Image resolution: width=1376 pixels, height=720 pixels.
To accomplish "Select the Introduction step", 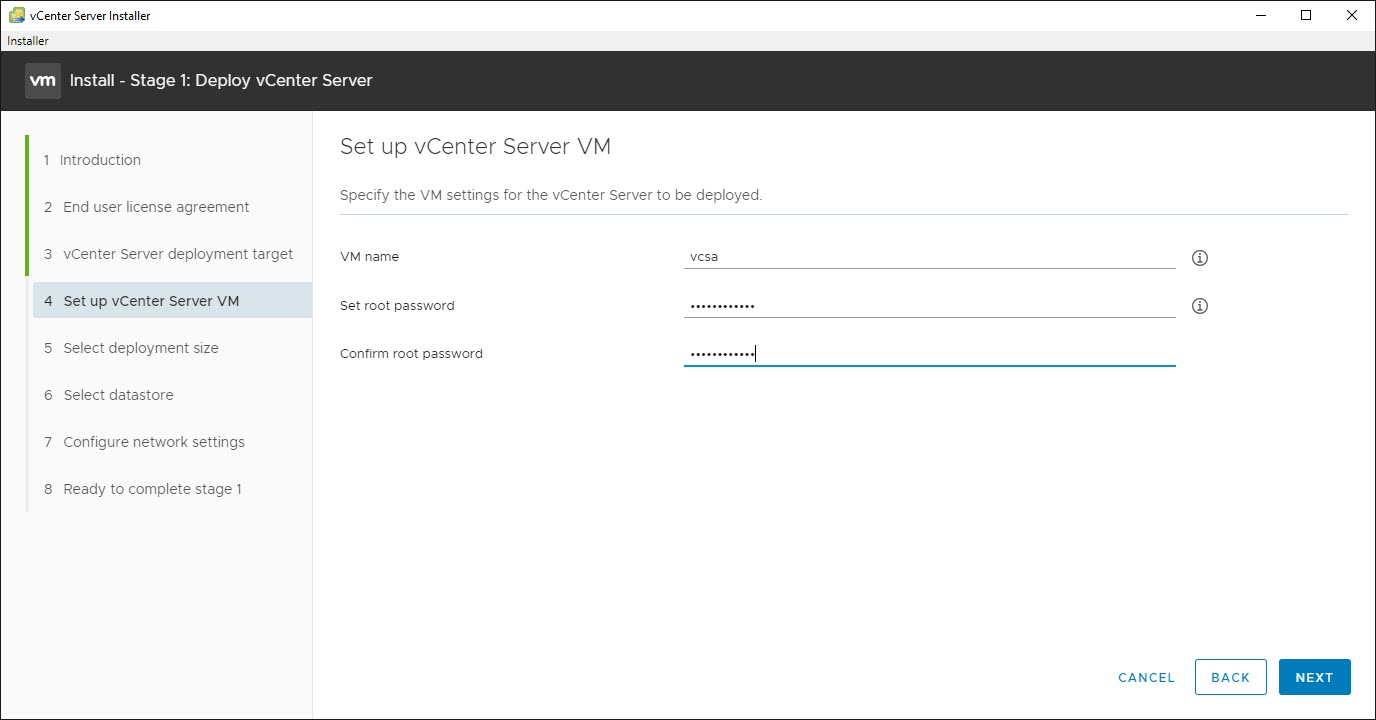I will tap(100, 160).
